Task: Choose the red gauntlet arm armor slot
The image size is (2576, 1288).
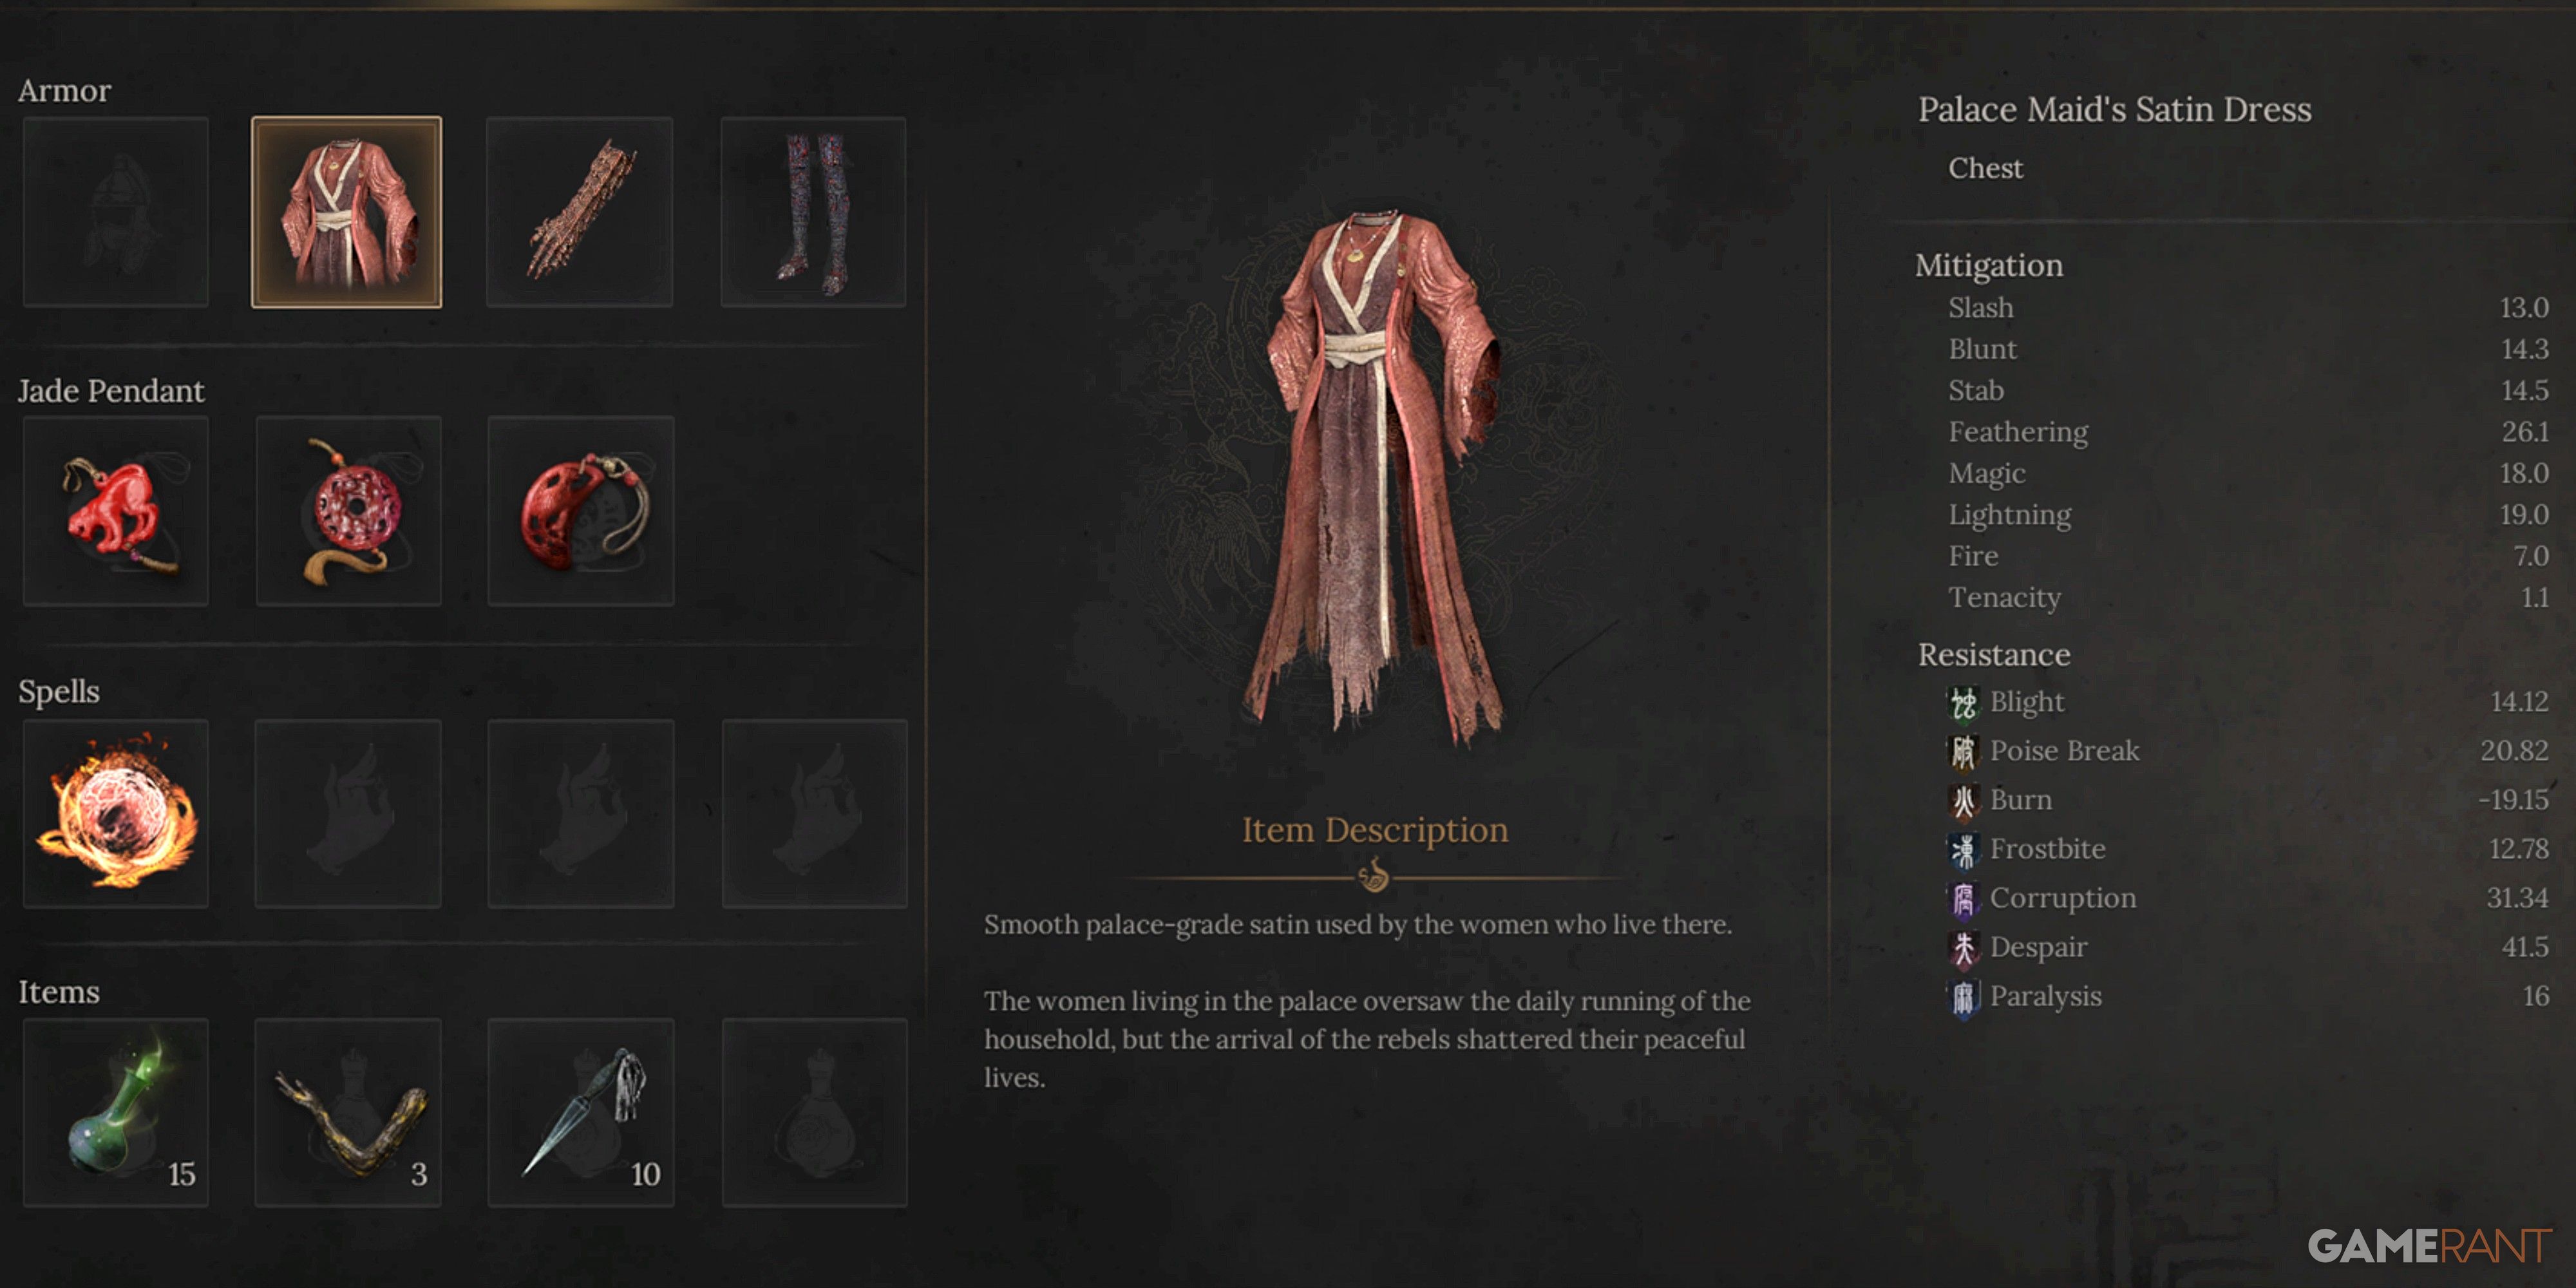Action: (580, 212)
